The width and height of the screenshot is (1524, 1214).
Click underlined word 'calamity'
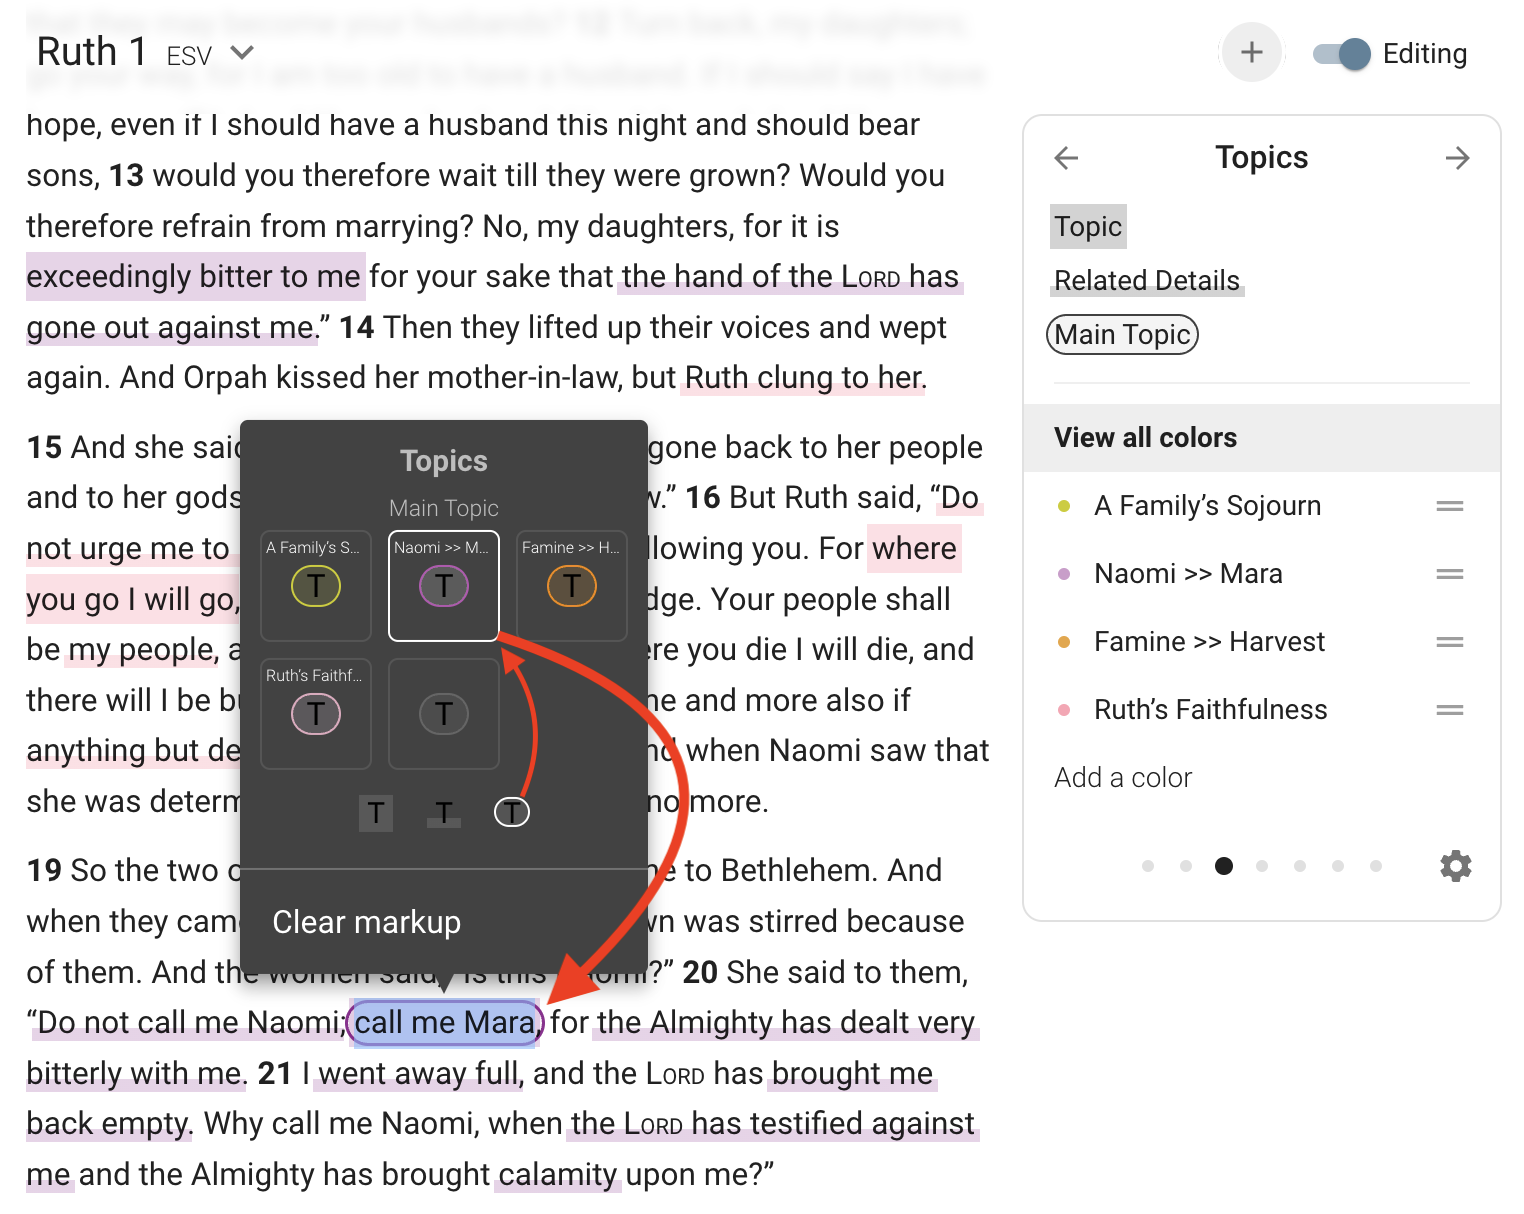point(558,1175)
